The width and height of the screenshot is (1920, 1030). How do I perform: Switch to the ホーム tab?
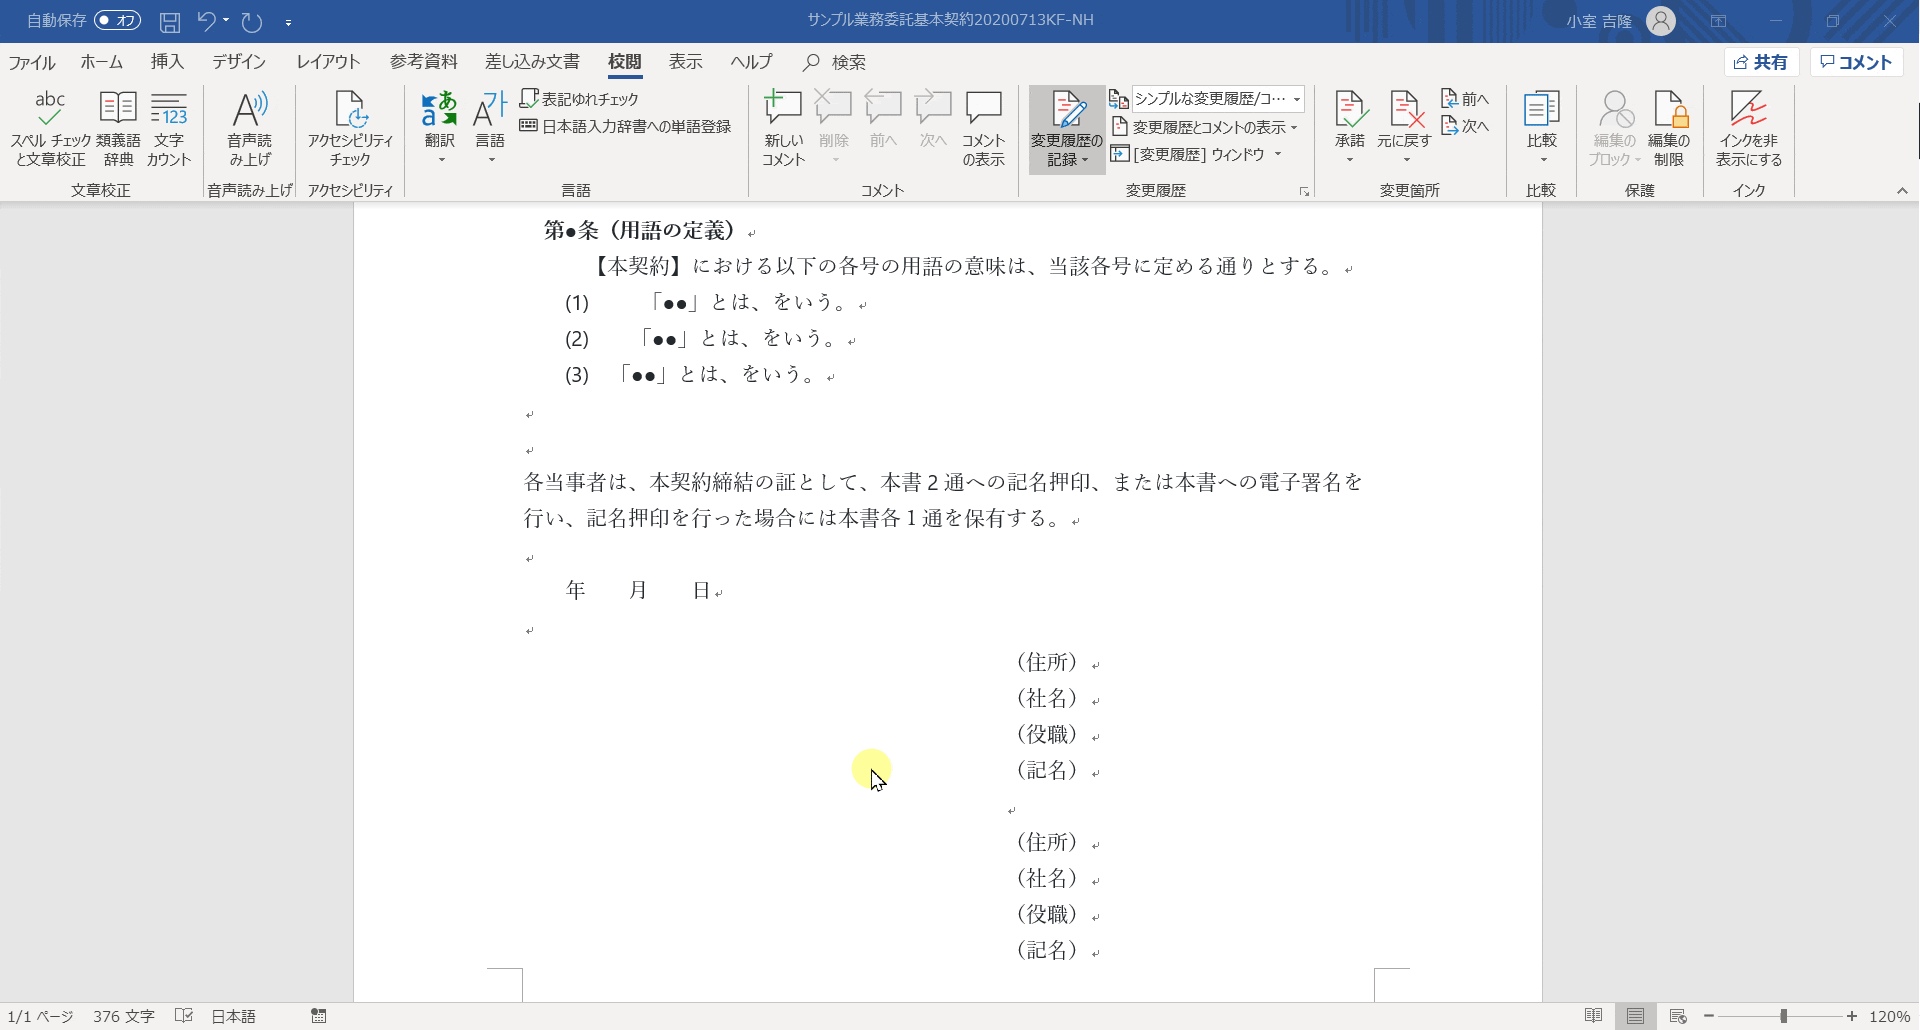pyautogui.click(x=102, y=62)
